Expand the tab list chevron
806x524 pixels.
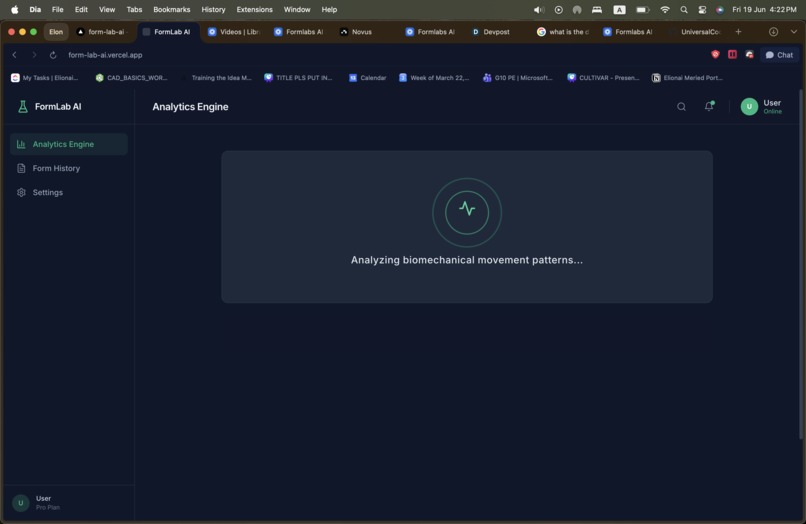click(x=794, y=32)
